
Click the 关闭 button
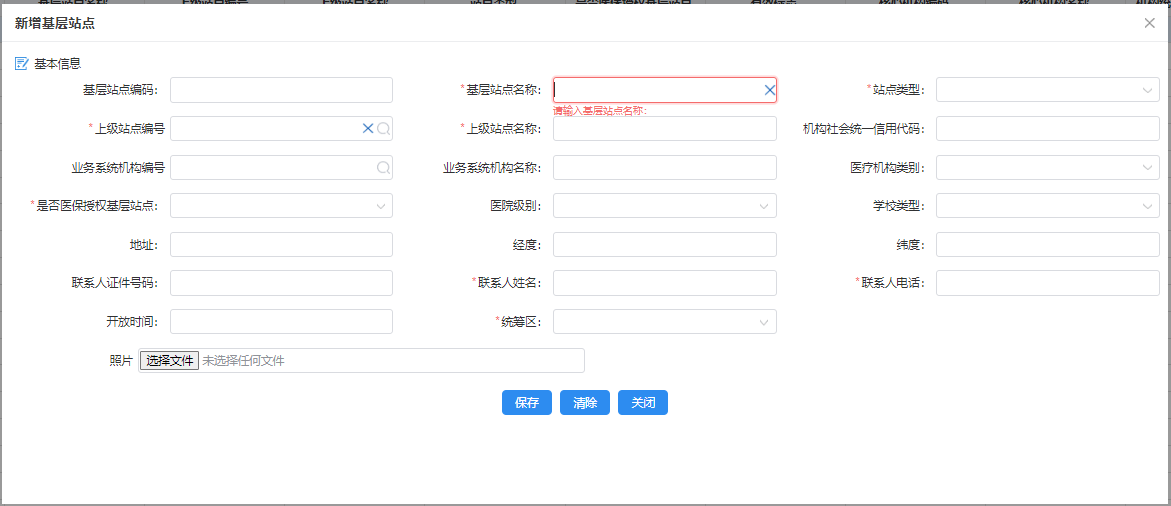pos(642,403)
